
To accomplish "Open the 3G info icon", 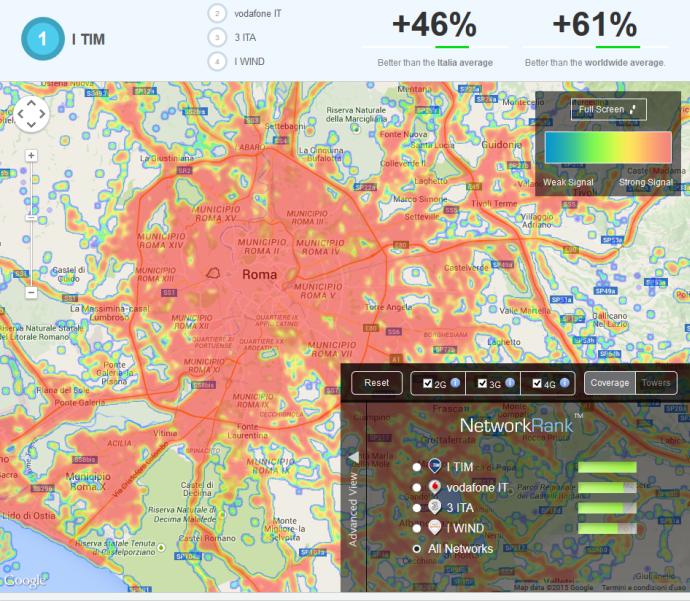I will [x=510, y=382].
